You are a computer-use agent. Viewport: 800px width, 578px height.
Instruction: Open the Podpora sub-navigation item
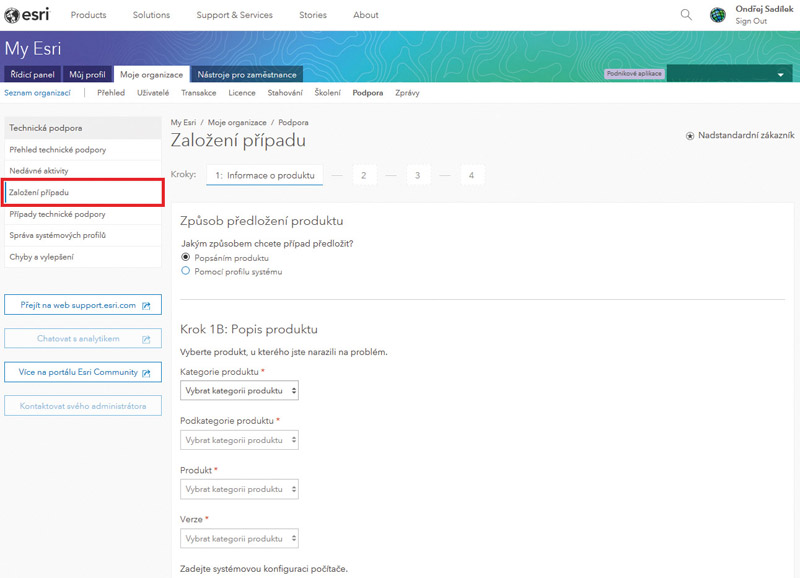pos(368,93)
